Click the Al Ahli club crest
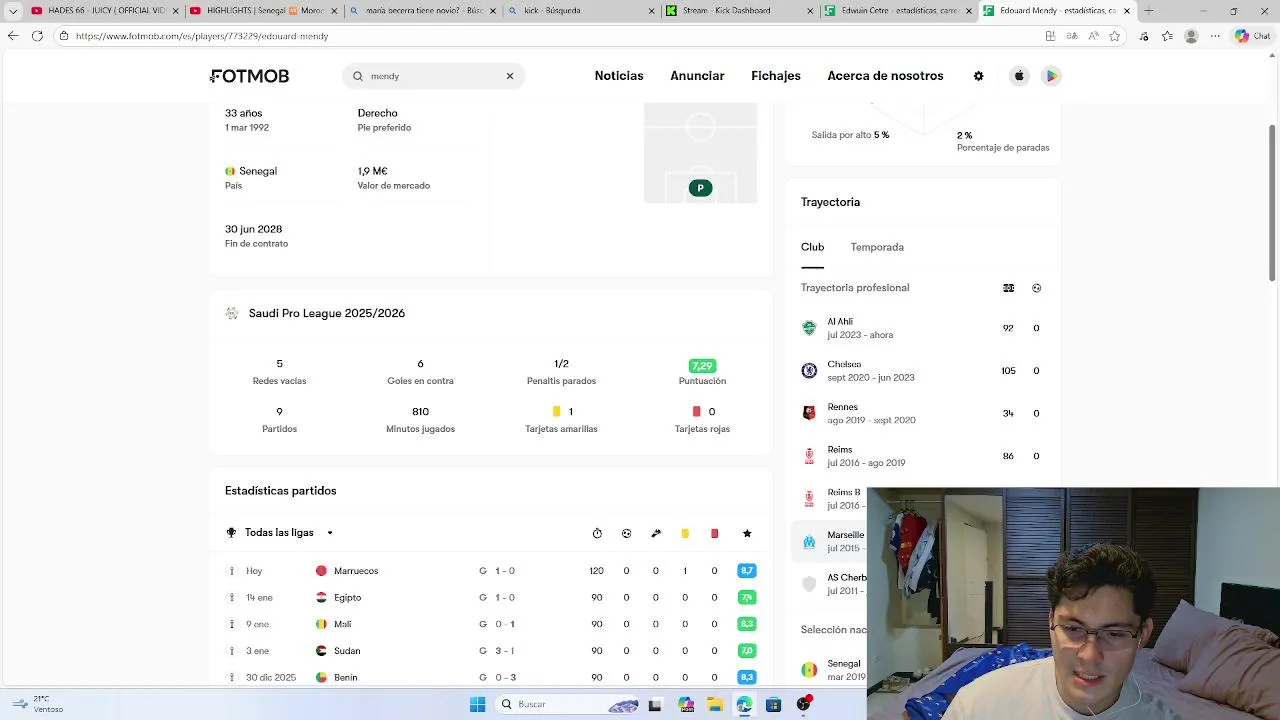 pyautogui.click(x=809, y=328)
